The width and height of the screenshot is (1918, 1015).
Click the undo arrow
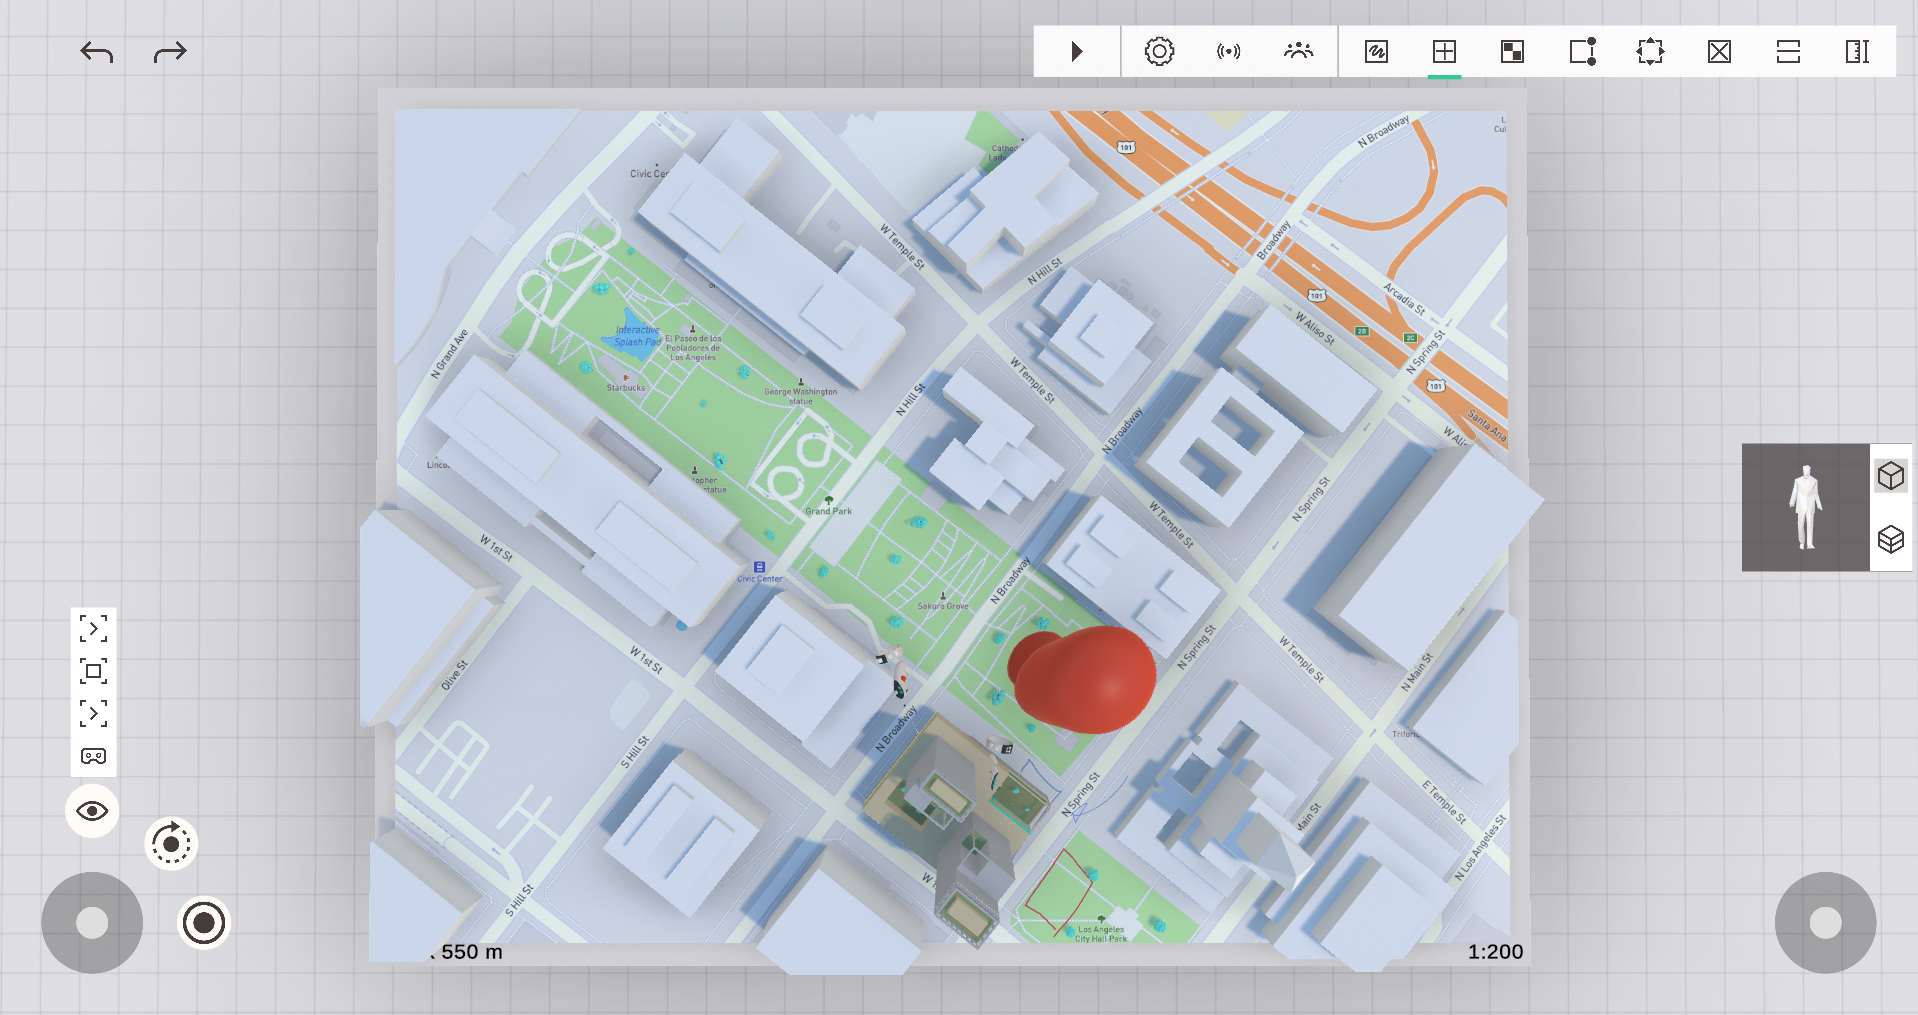(97, 52)
